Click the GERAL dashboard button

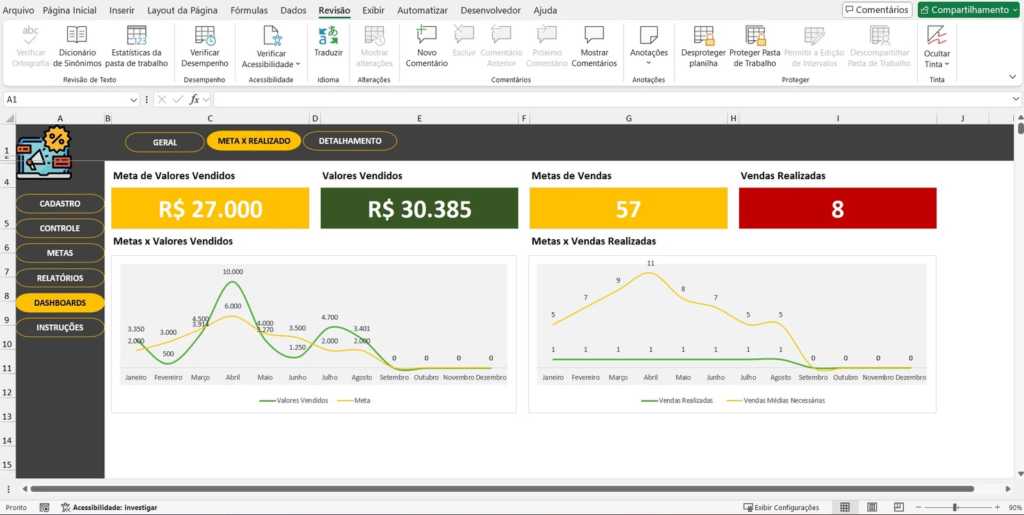(165, 142)
